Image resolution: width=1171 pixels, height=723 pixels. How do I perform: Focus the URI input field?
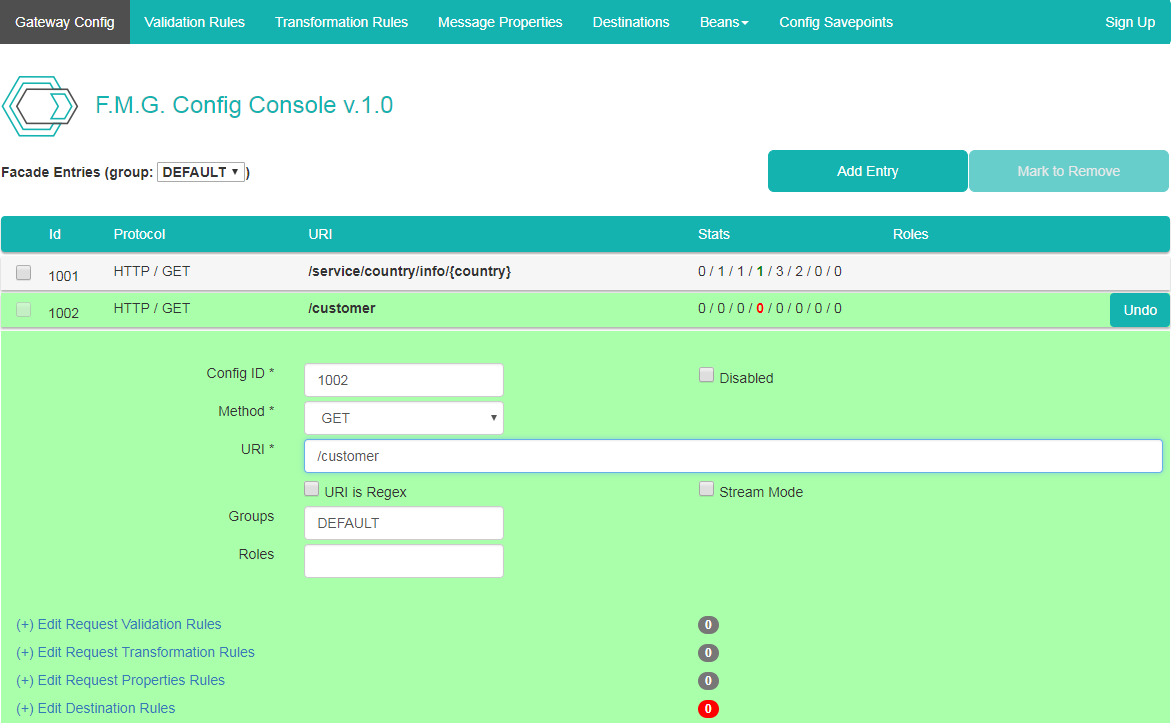pyautogui.click(x=733, y=456)
